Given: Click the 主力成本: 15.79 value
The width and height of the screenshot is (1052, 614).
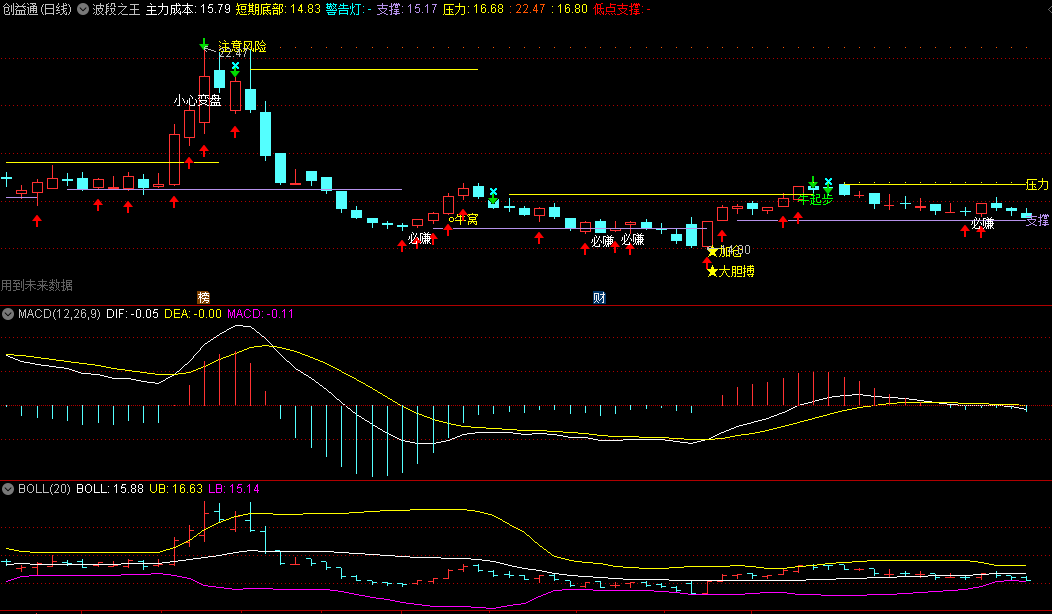Looking at the screenshot, I should click(x=188, y=9).
